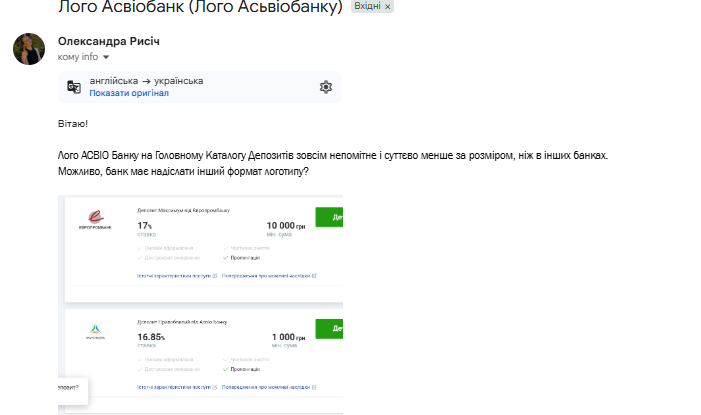This screenshot has width=701, height=415.
Task: Click the Європромбанк logo in screenshot
Action: tap(95, 220)
